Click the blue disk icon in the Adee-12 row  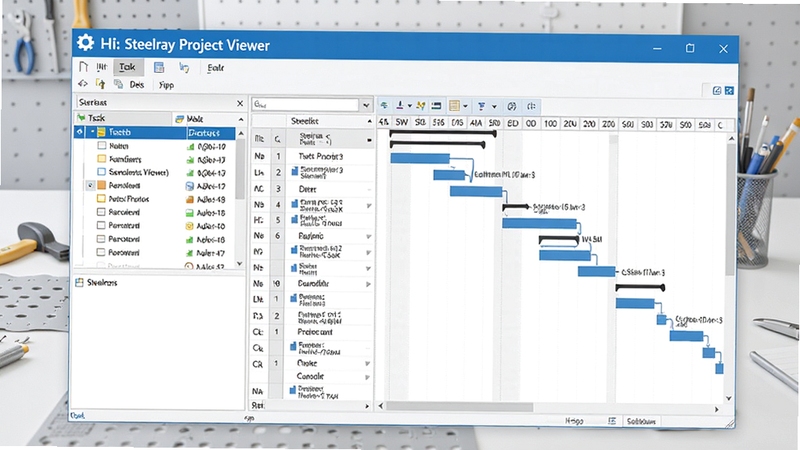pyautogui.click(x=189, y=186)
